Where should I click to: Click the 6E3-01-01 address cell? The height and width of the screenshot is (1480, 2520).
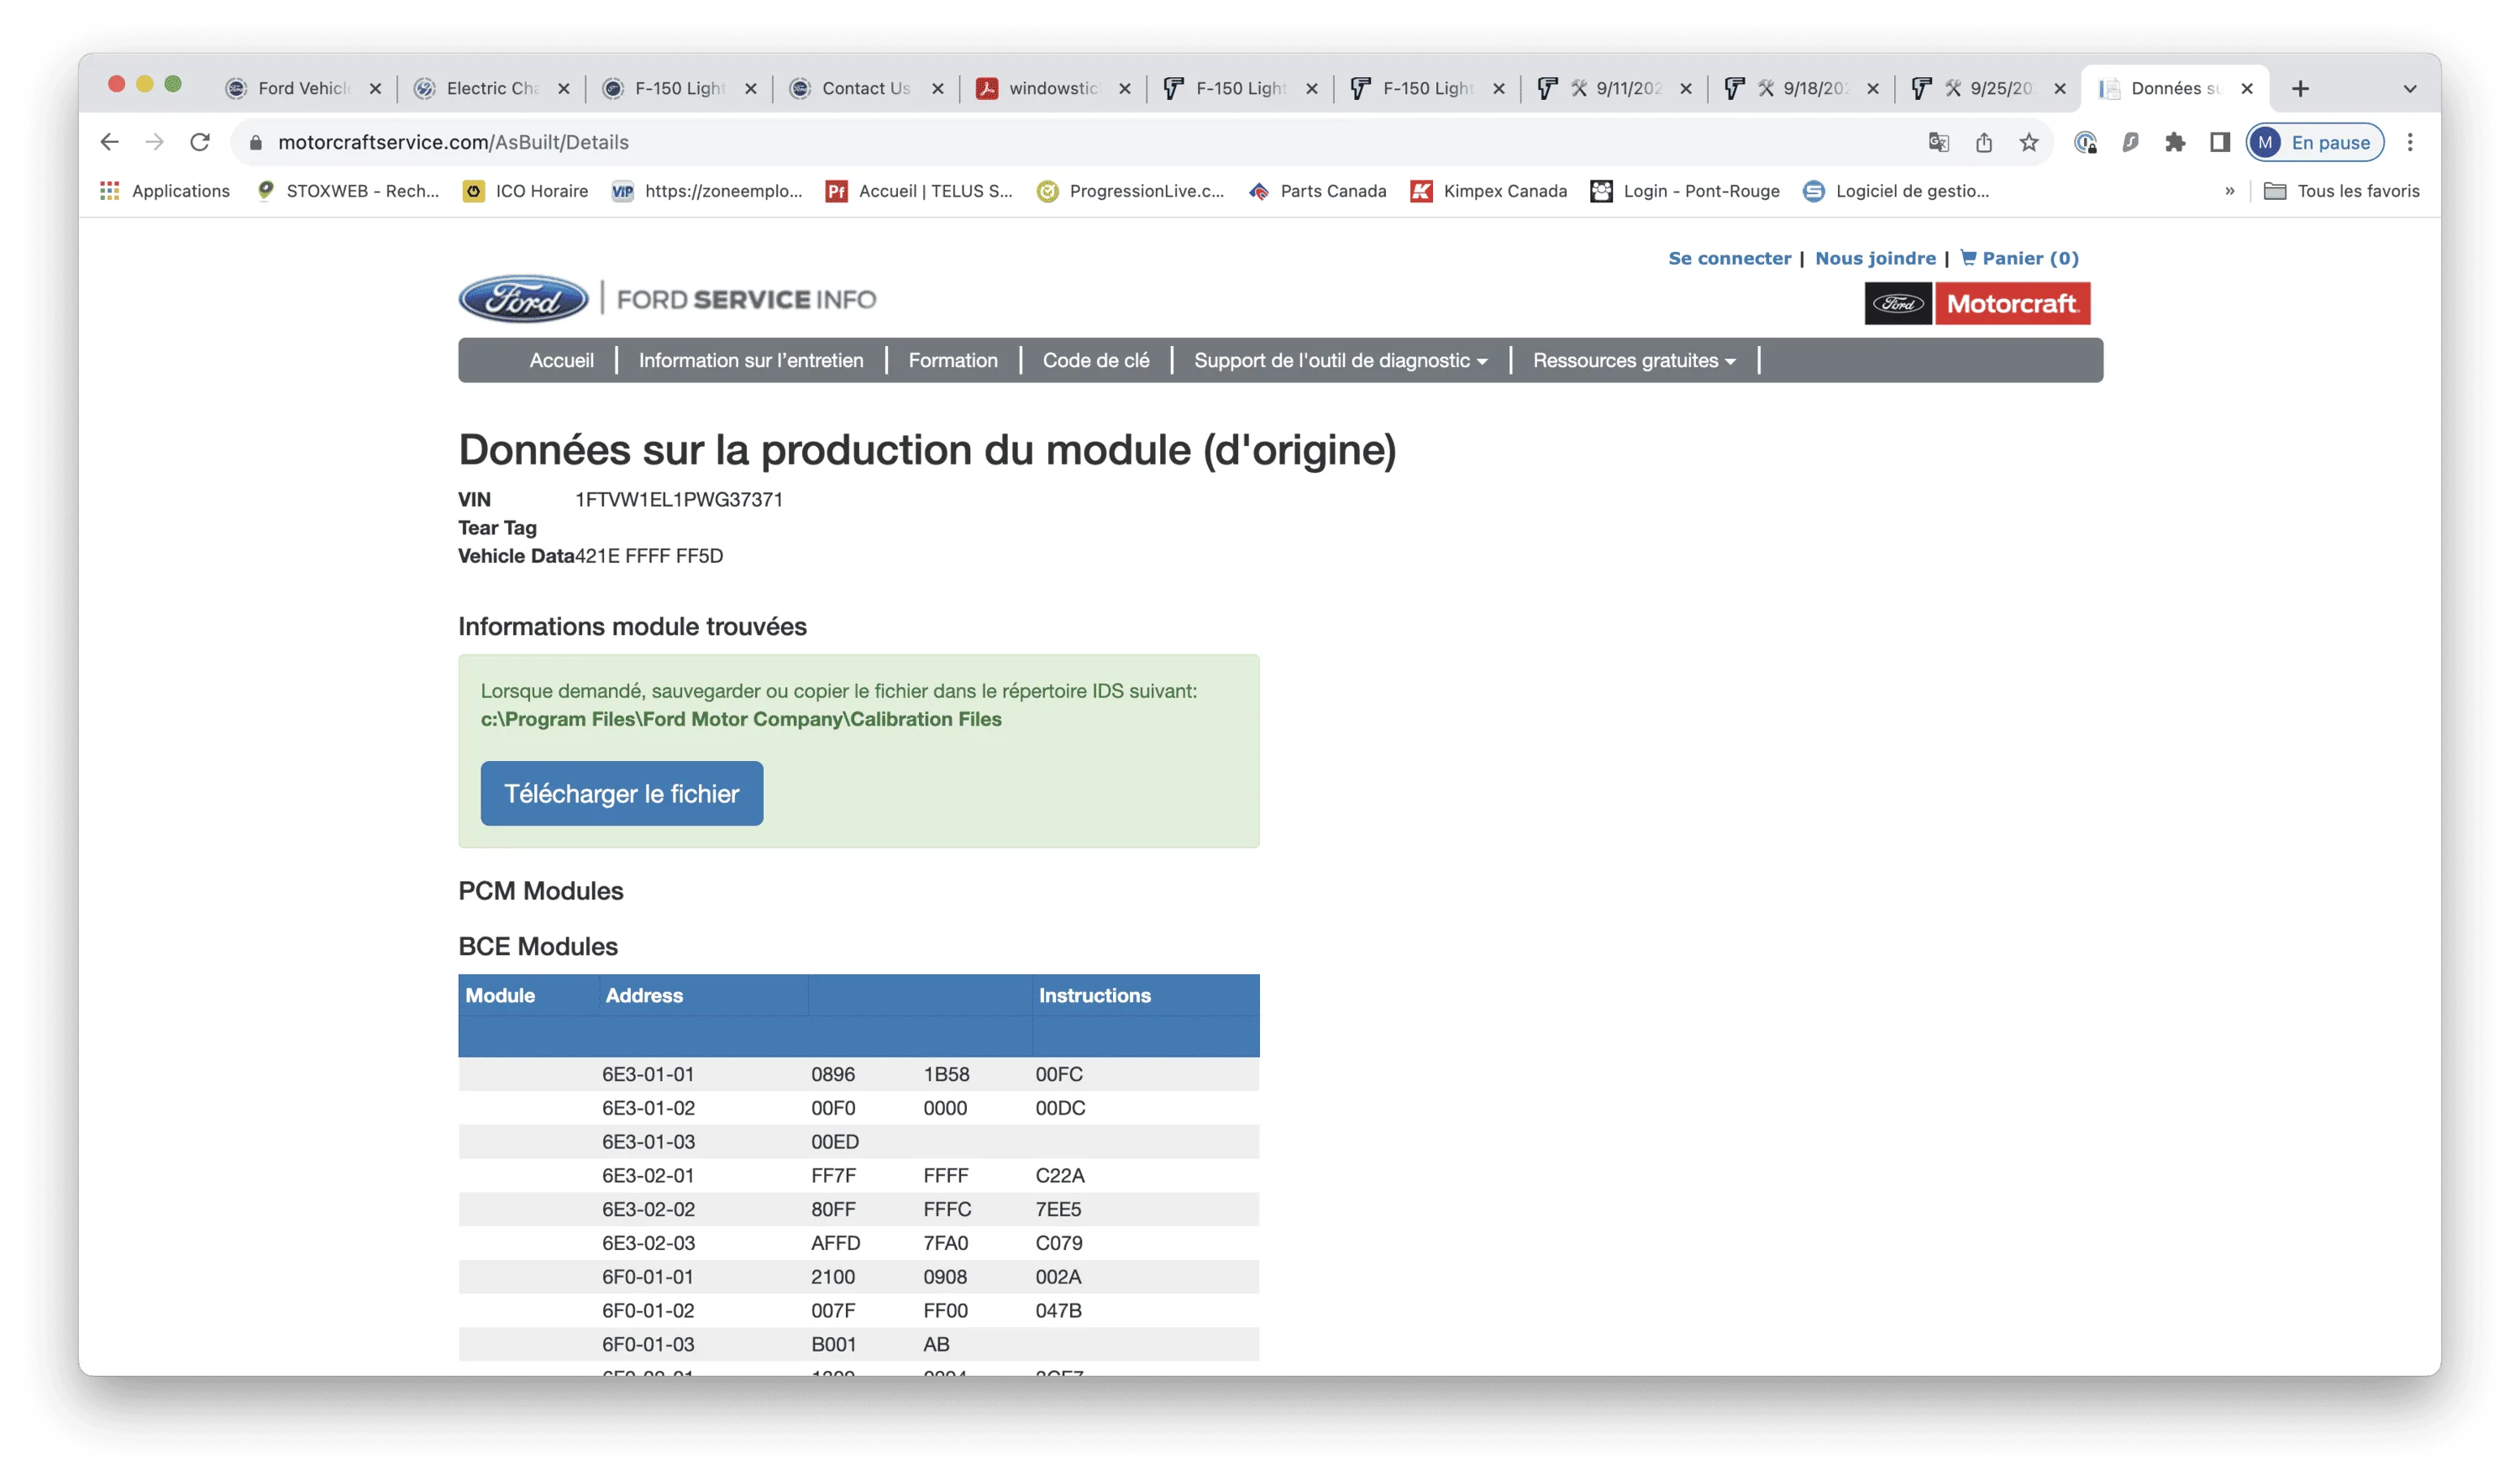click(648, 1074)
